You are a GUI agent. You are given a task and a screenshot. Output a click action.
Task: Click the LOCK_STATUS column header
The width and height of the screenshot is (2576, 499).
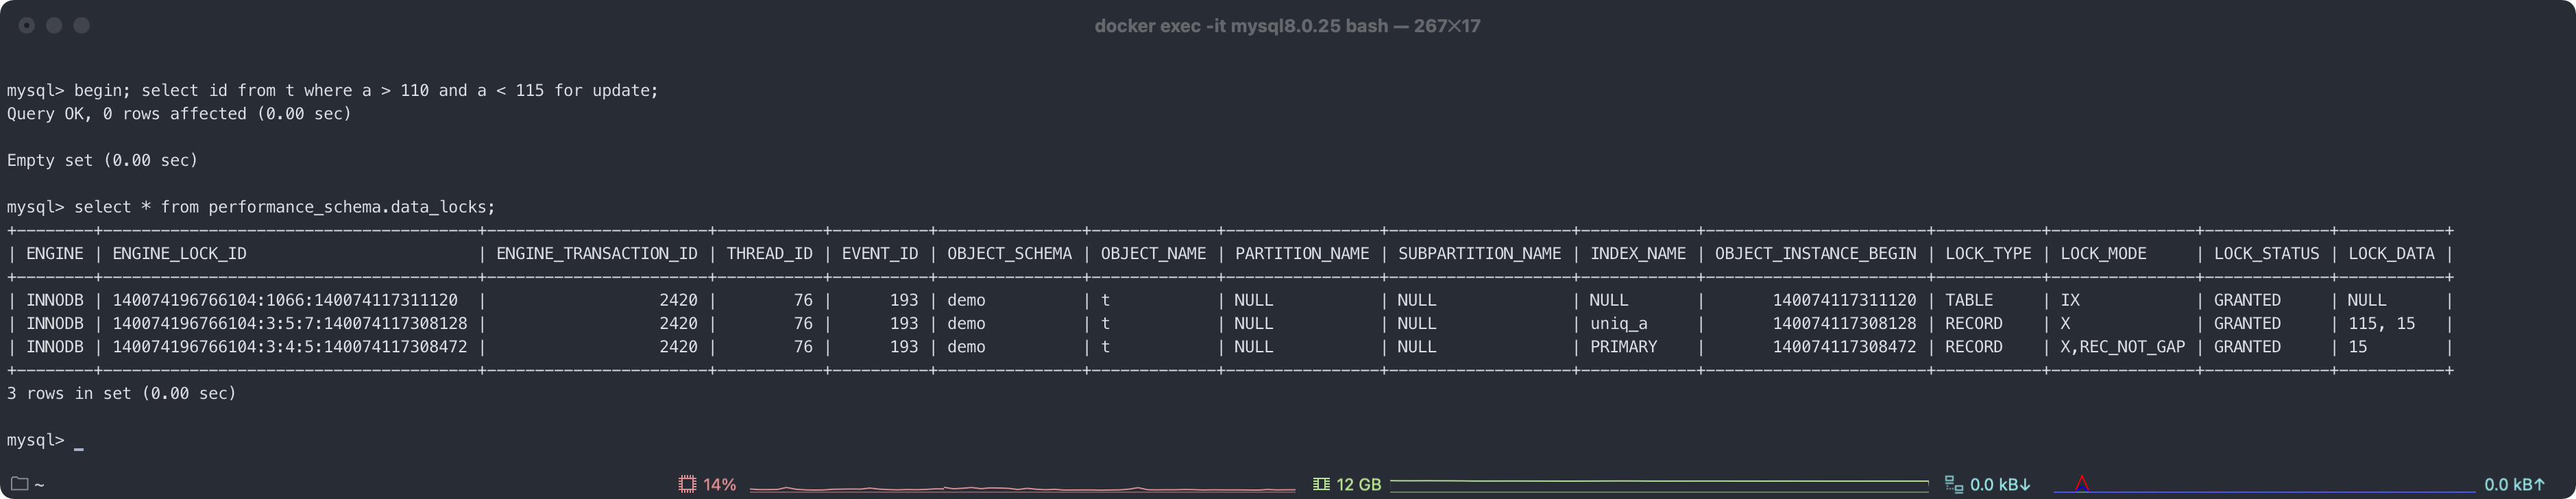2266,253
